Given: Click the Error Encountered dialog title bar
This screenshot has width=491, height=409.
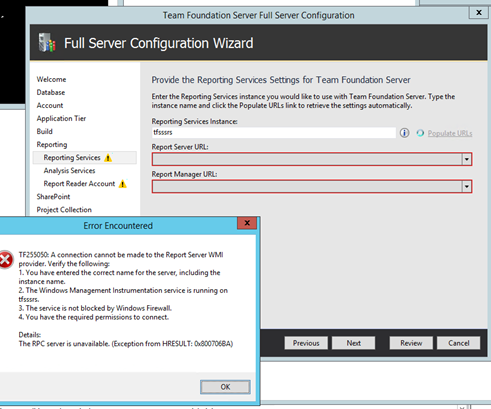Looking at the screenshot, I should [118, 226].
